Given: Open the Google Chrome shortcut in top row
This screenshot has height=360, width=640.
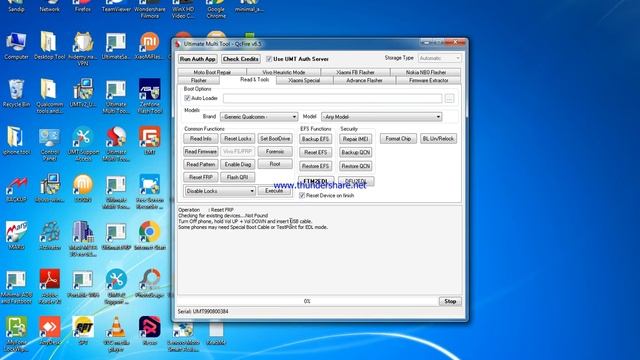Looking at the screenshot, I should point(216,9).
